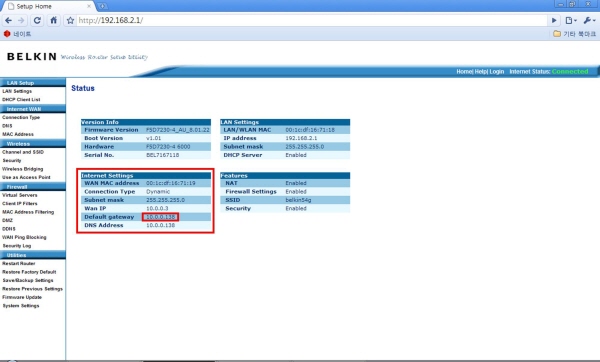600x362 pixels.
Task: Open LAN Settings in sidebar
Action: [x=17, y=91]
